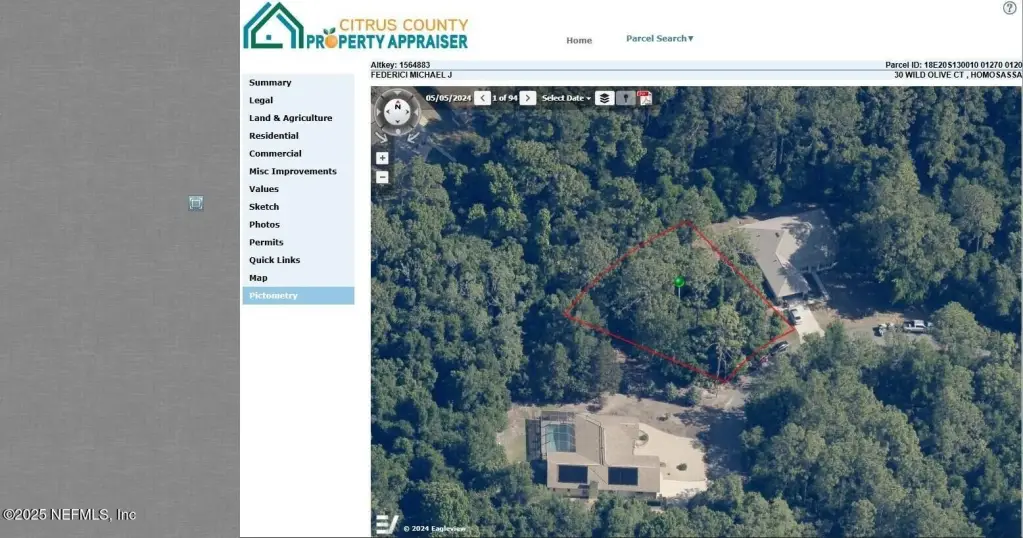Click the small square icon in the gray area
Screen dimensions: 1023x538
pyautogui.click(x=196, y=203)
